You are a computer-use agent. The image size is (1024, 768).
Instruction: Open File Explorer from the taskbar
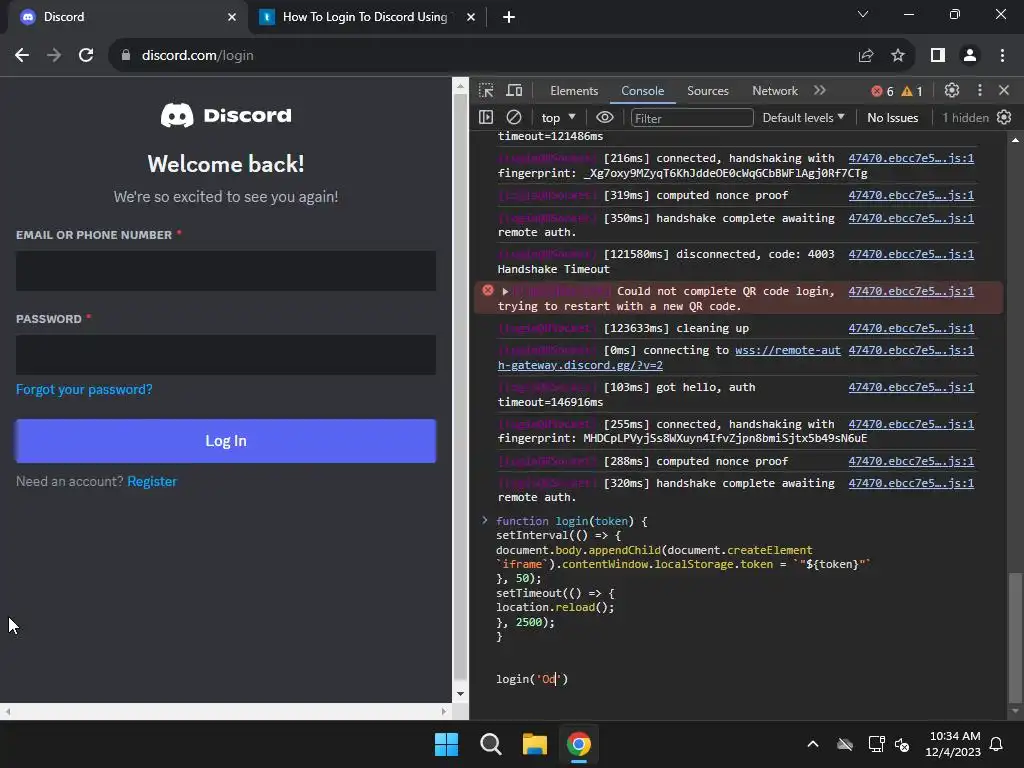pyautogui.click(x=534, y=744)
